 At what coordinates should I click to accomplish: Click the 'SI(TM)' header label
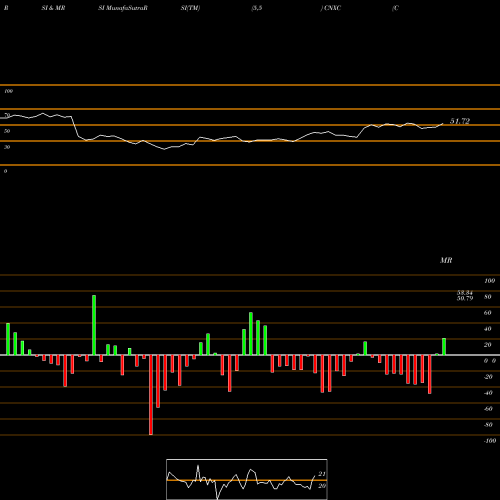point(190,8)
